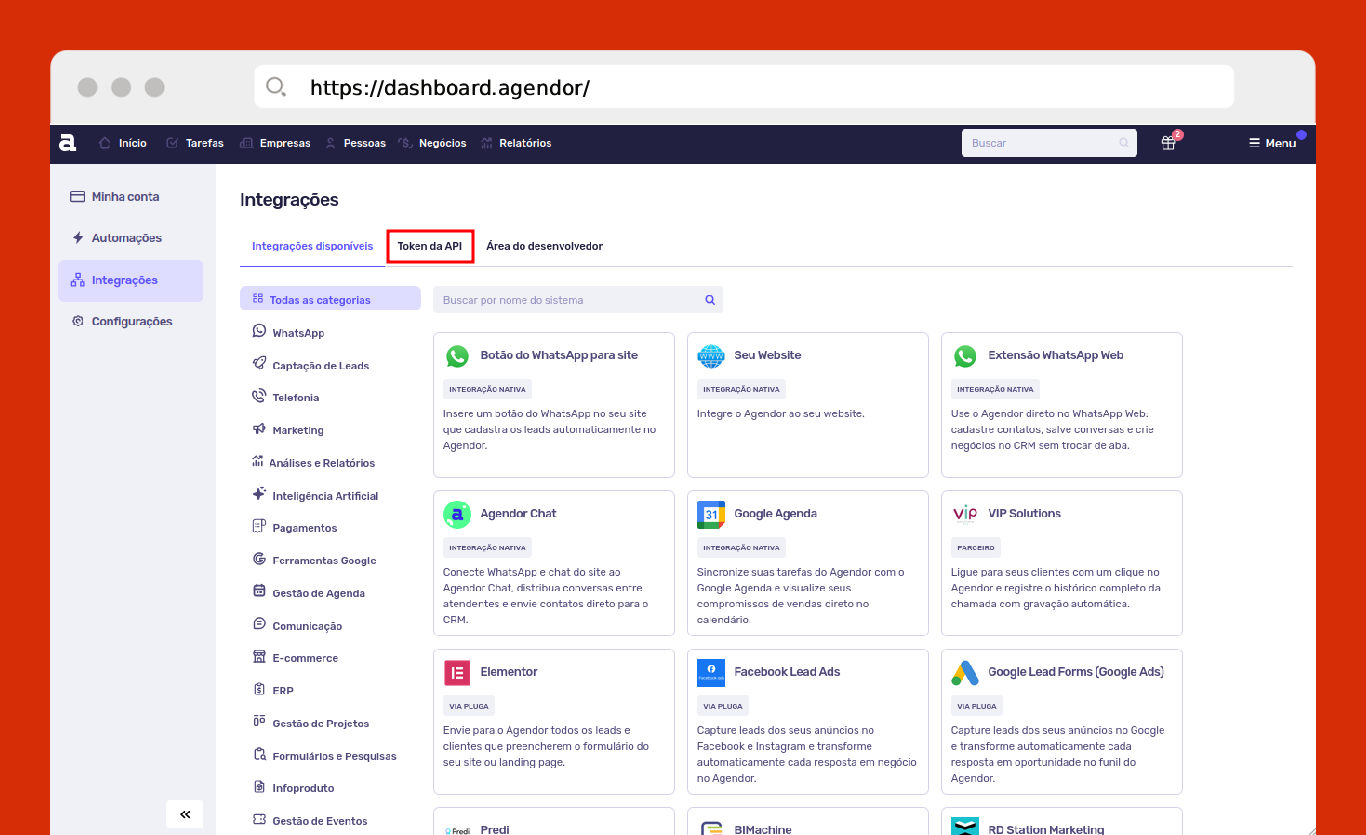Viewport: 1366px width, 835px height.
Task: Open the Menu hamburger dropdown
Action: 1272,143
